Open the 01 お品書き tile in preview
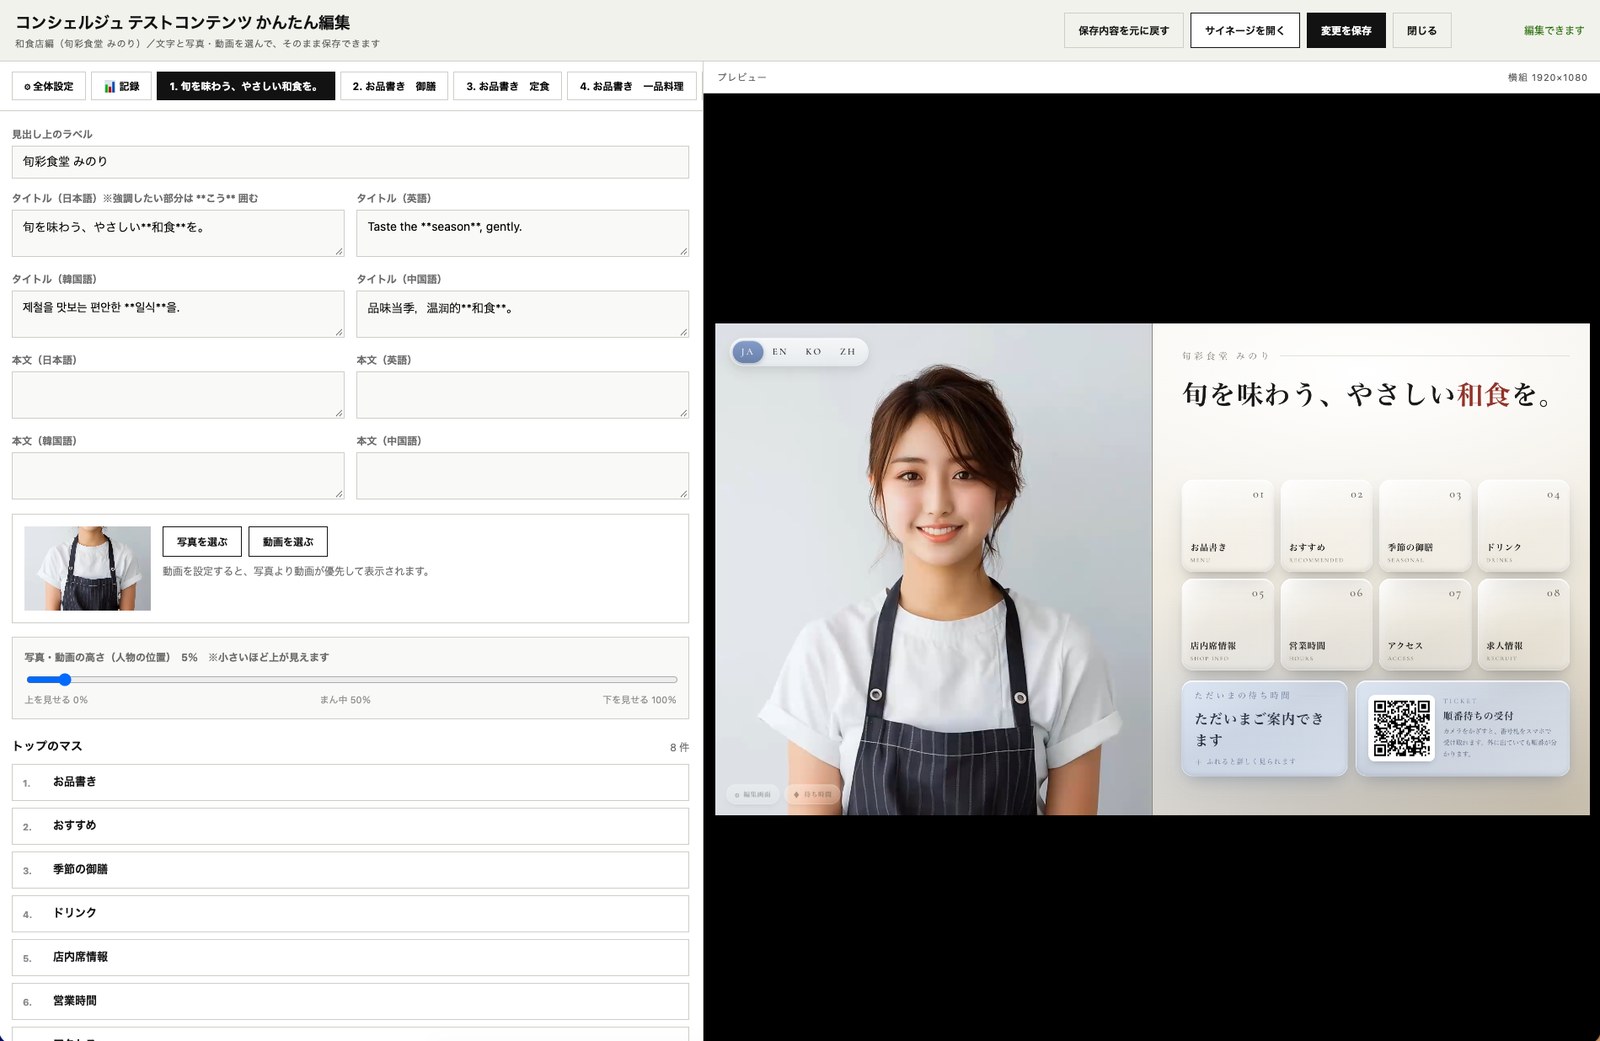Viewport: 1600px width, 1041px height. pyautogui.click(x=1227, y=525)
